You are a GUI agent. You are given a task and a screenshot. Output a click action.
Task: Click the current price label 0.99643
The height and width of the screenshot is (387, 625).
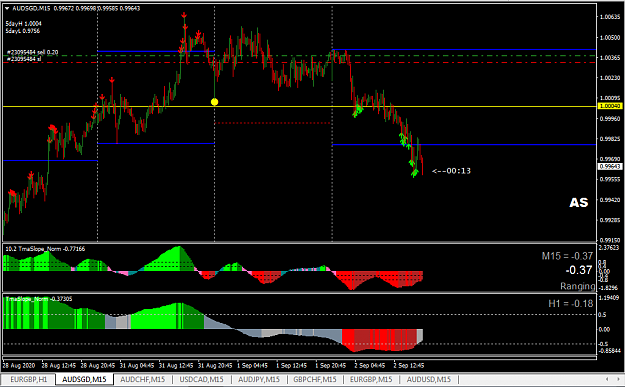click(x=610, y=167)
